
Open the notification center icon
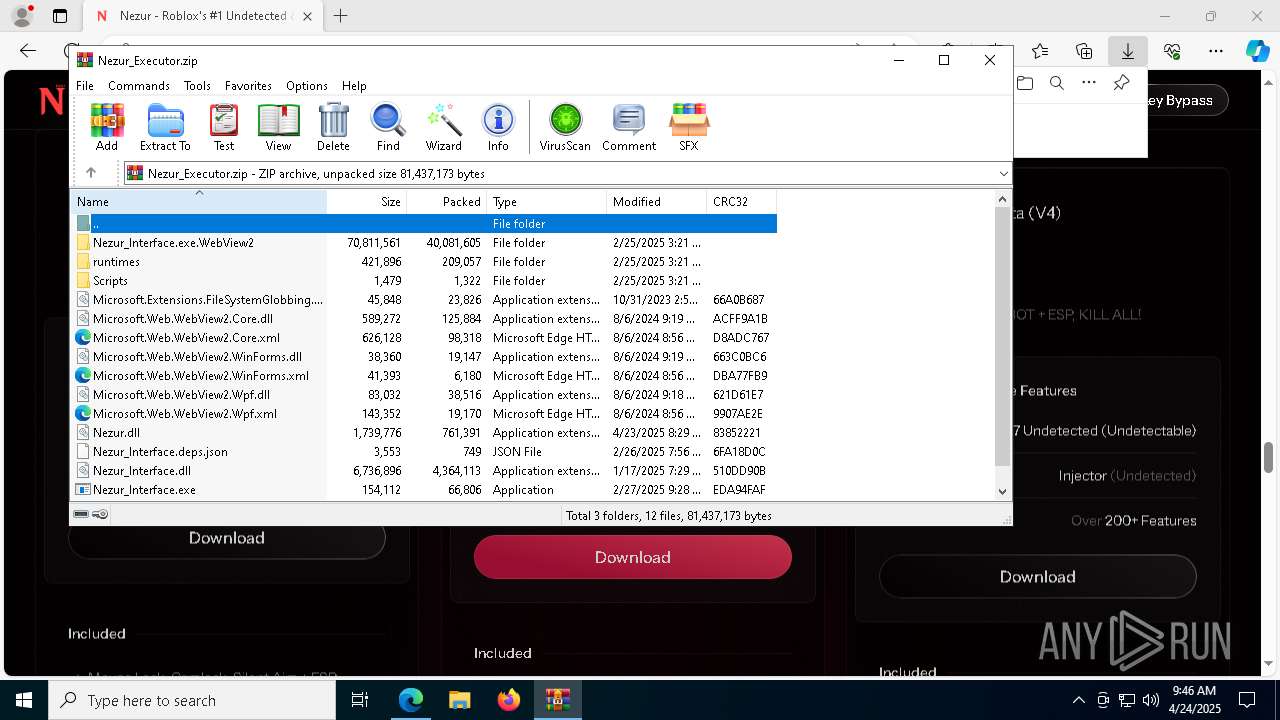tap(1247, 700)
